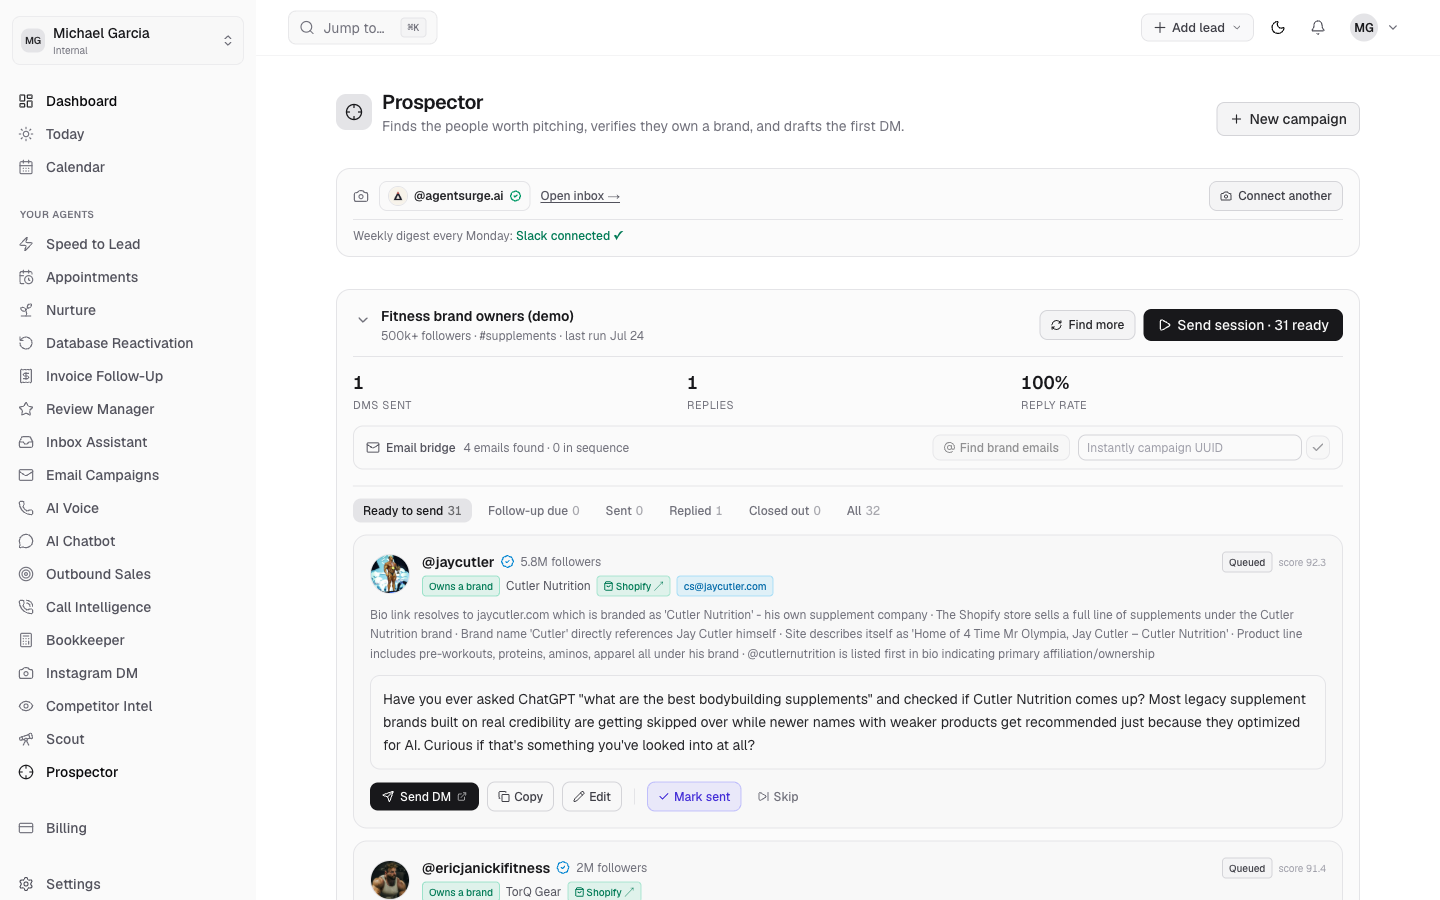Click Queued badge on @jaycutler card
The image size is (1440, 900).
click(x=1247, y=562)
